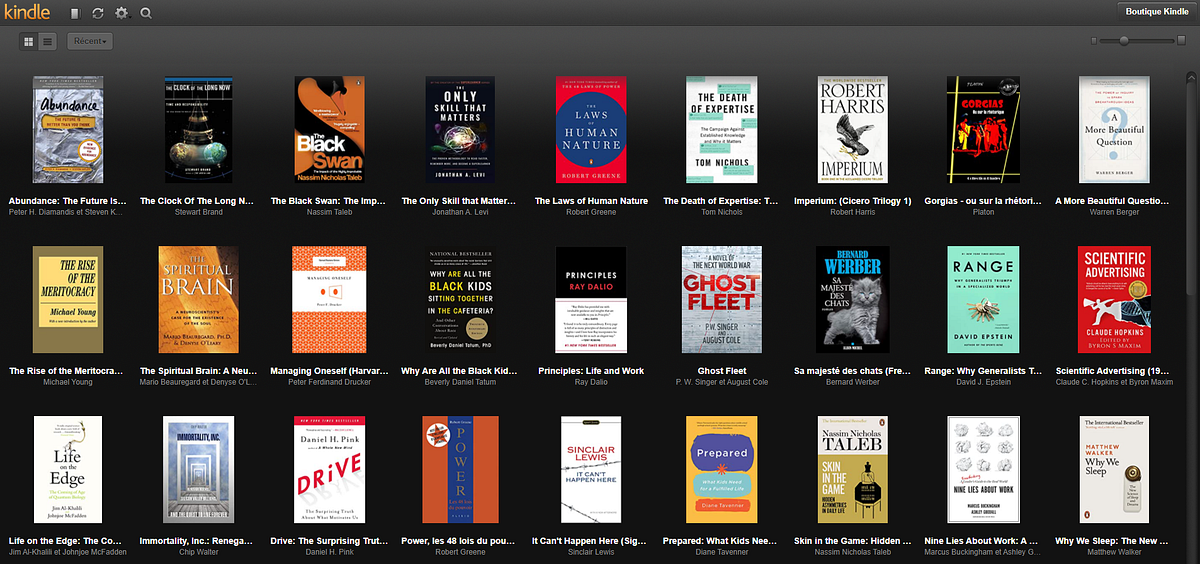Viewport: 1200px width, 564px height.
Task: Open The Rise of the Meritocracy cover
Action: pyautogui.click(x=68, y=300)
